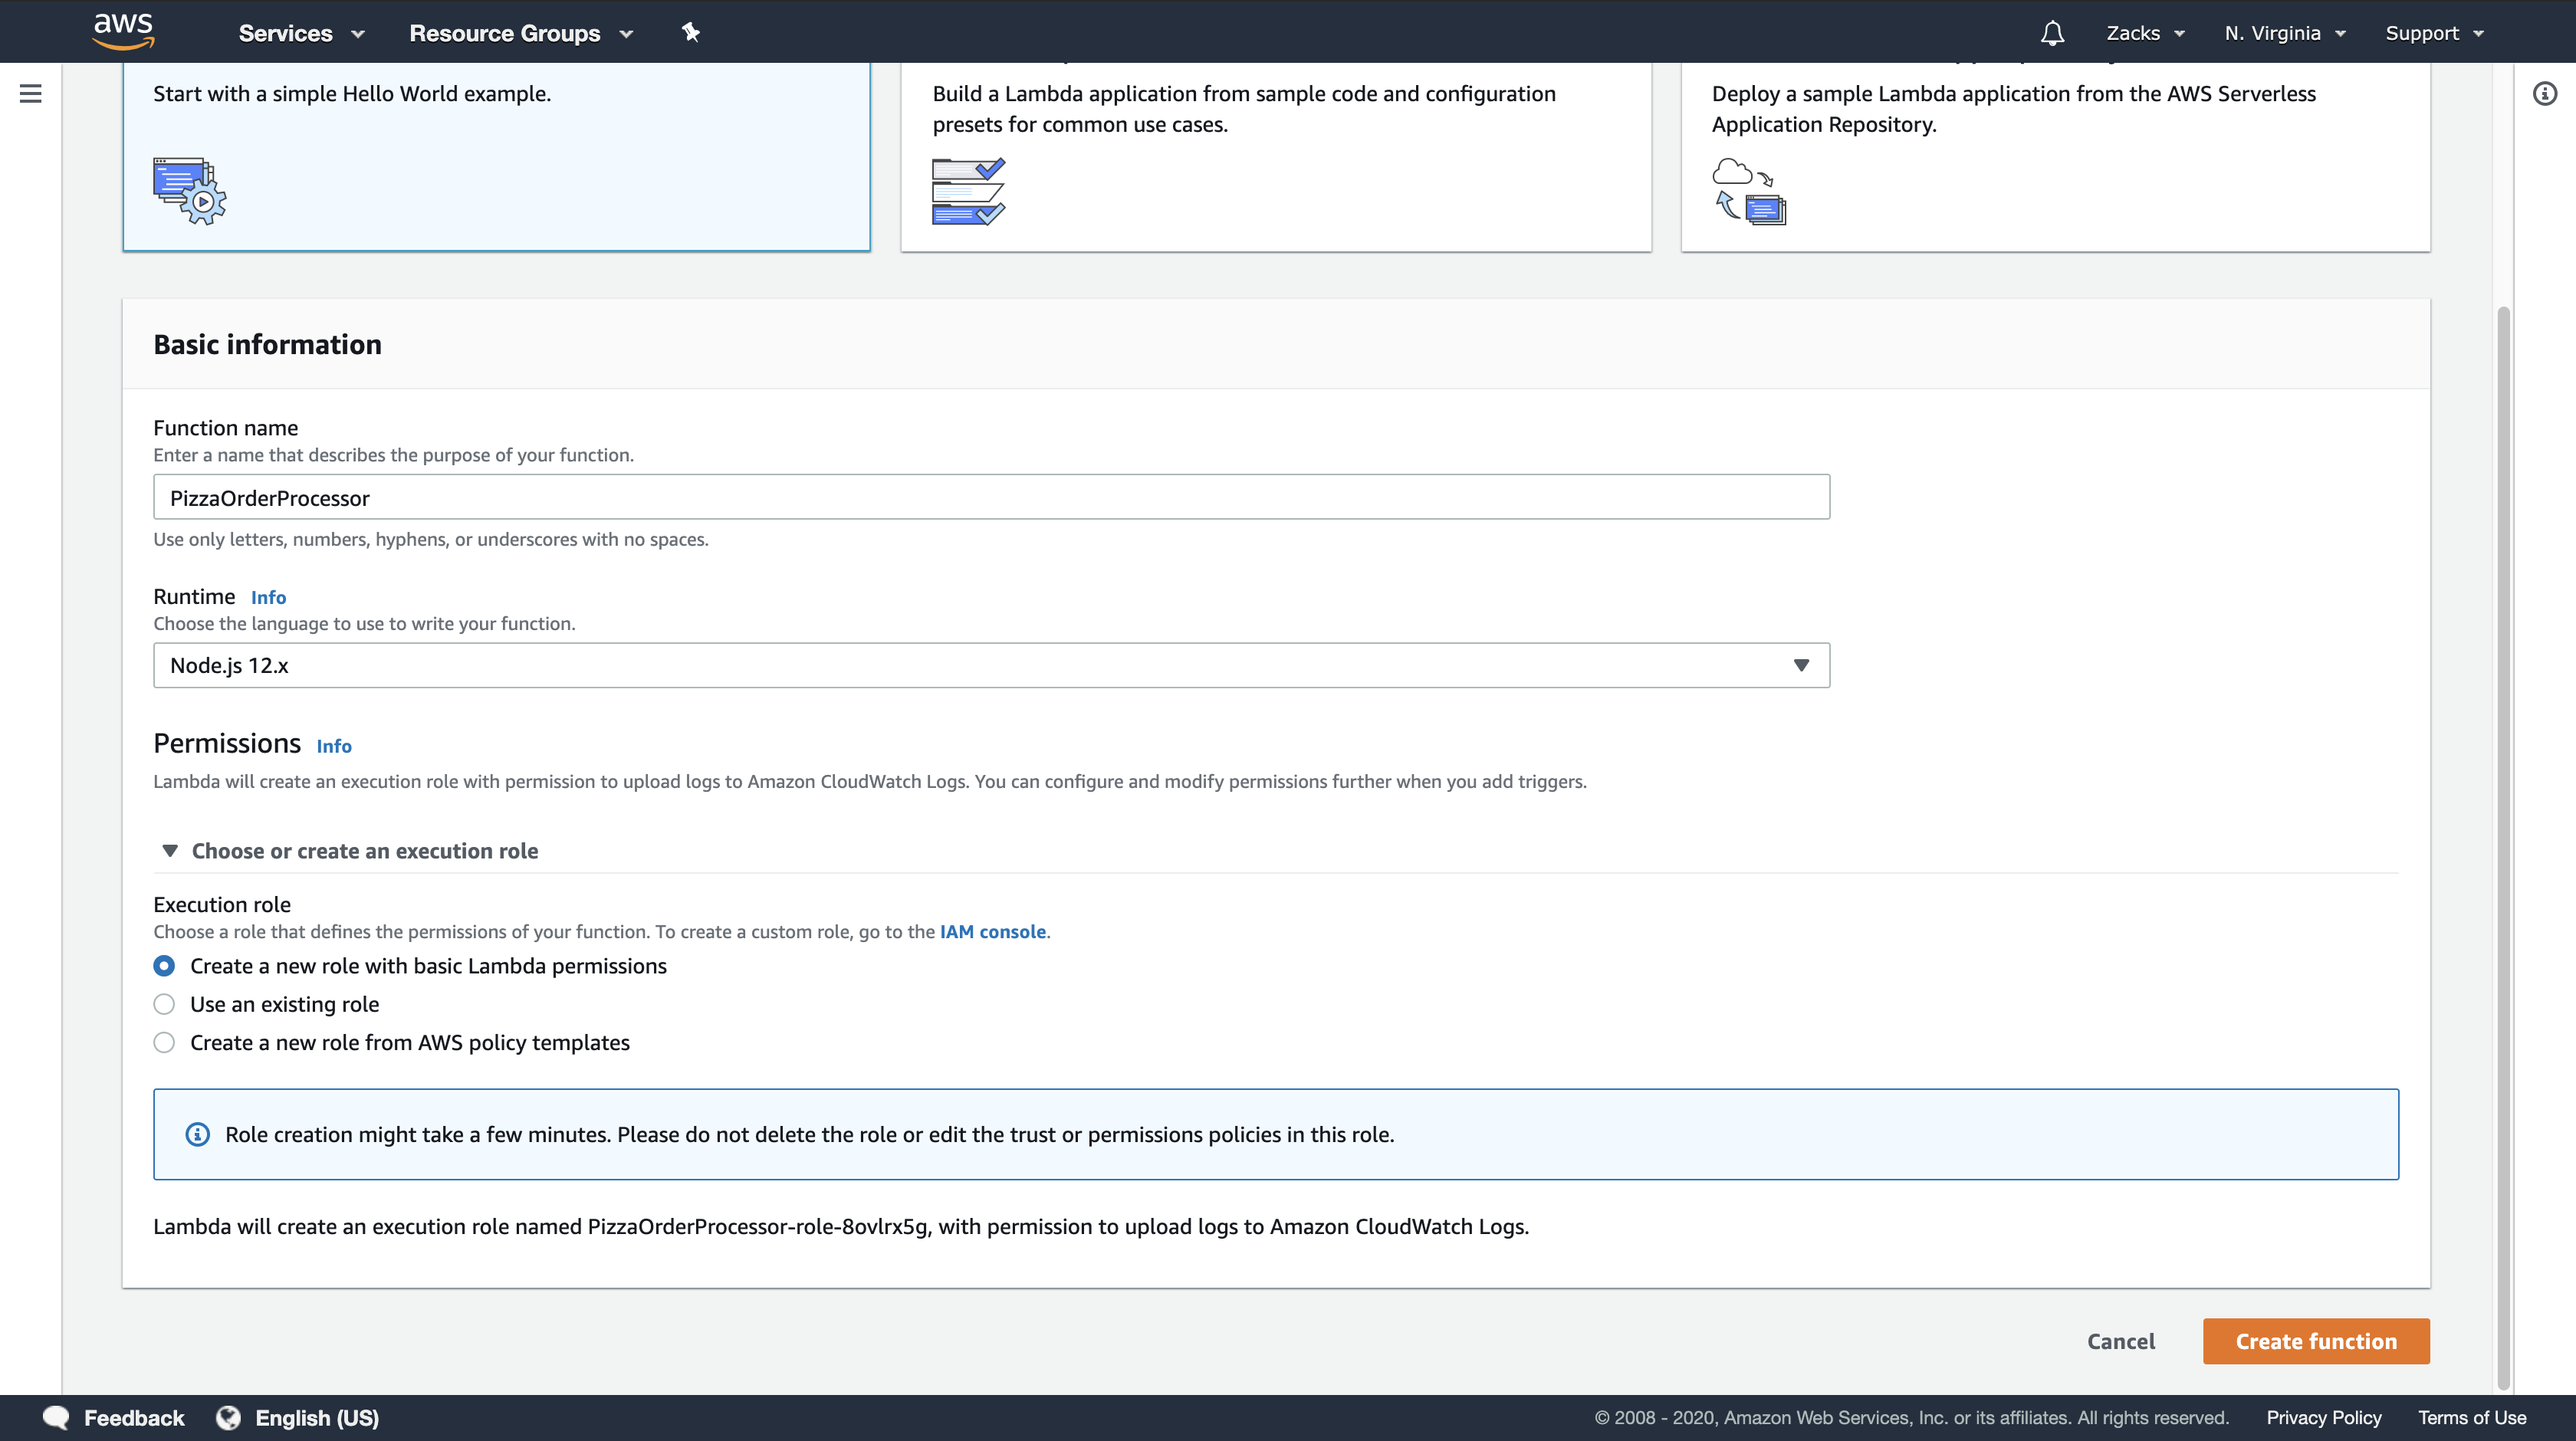Select Create a new role with basic Lambda permissions
The height and width of the screenshot is (1441, 2576).
coord(164,966)
